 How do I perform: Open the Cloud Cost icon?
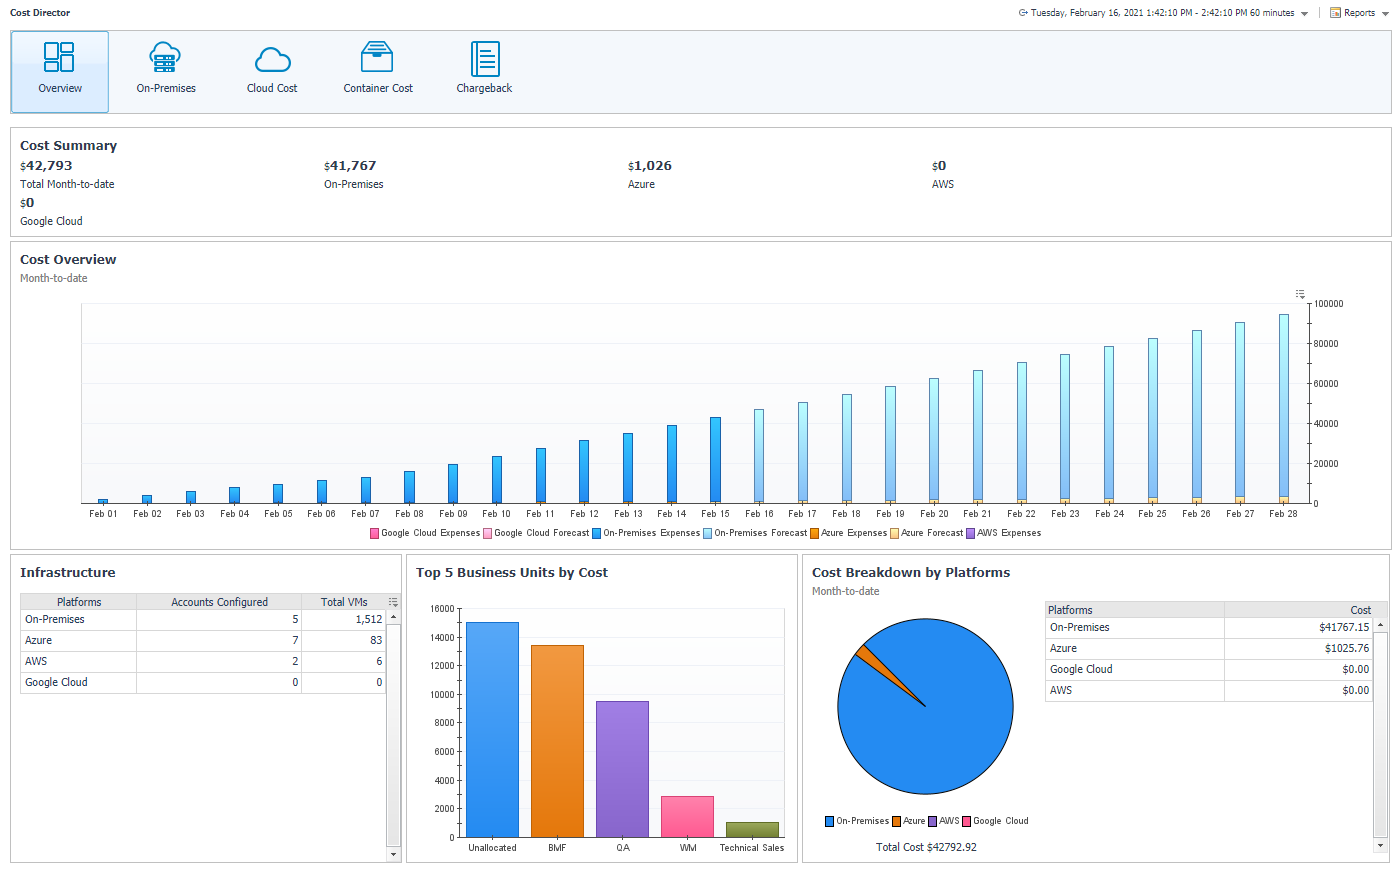coord(272,60)
